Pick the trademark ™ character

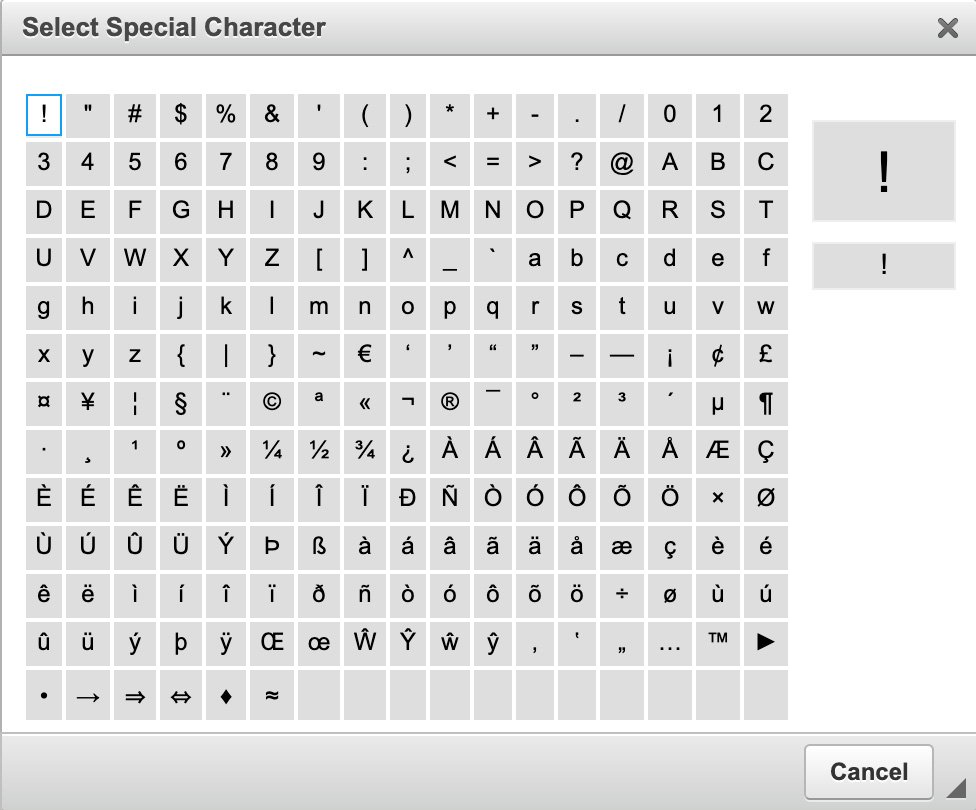(718, 643)
